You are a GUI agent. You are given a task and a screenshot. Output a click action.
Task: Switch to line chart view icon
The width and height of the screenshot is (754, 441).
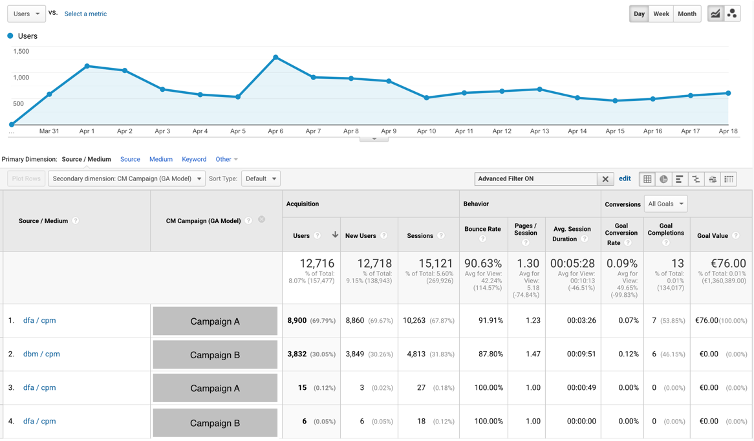pos(716,14)
